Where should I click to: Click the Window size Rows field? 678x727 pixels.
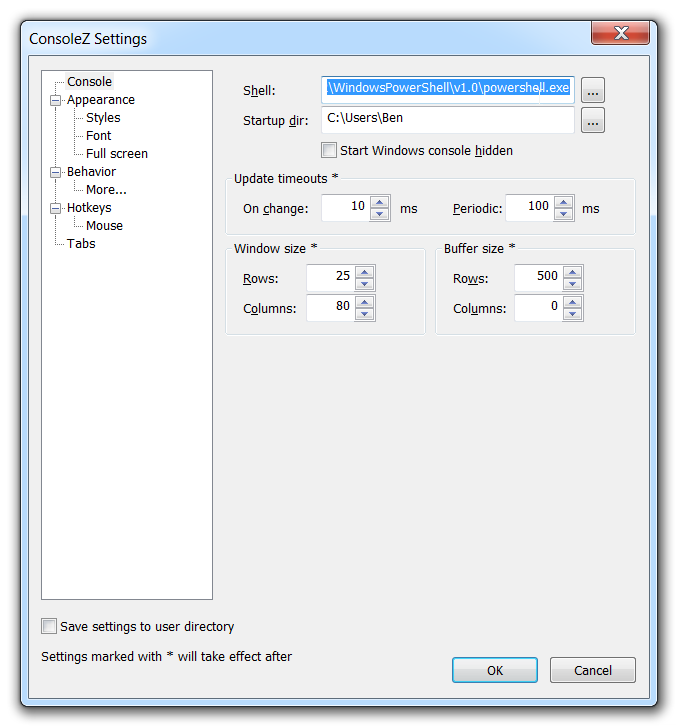(331, 278)
